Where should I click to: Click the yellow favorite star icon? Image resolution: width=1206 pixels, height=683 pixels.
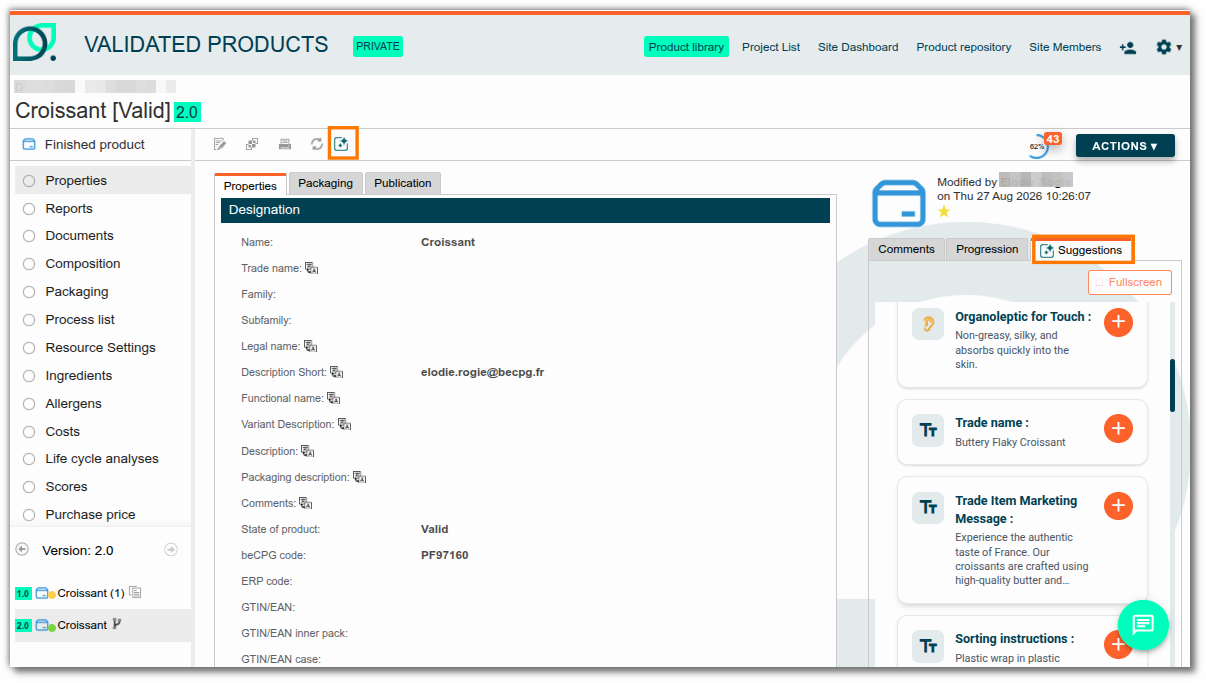click(x=944, y=211)
